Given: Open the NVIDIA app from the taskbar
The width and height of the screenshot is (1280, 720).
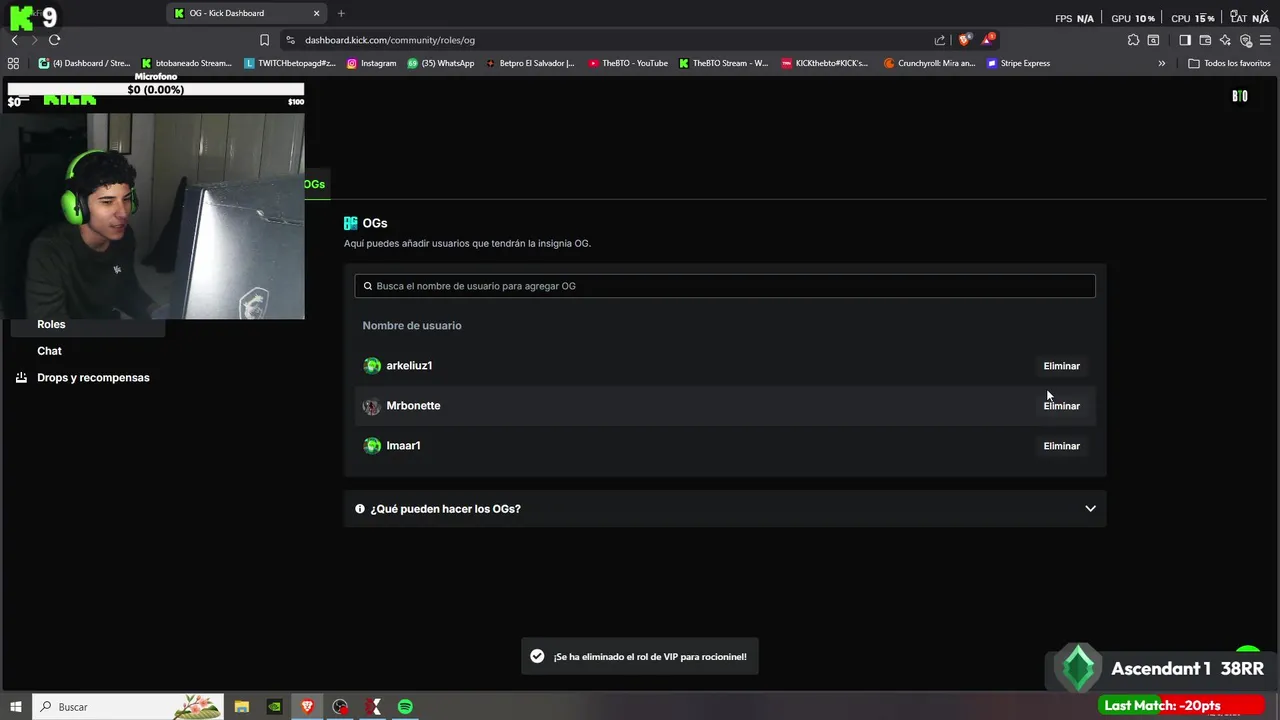Looking at the screenshot, I should (x=274, y=707).
